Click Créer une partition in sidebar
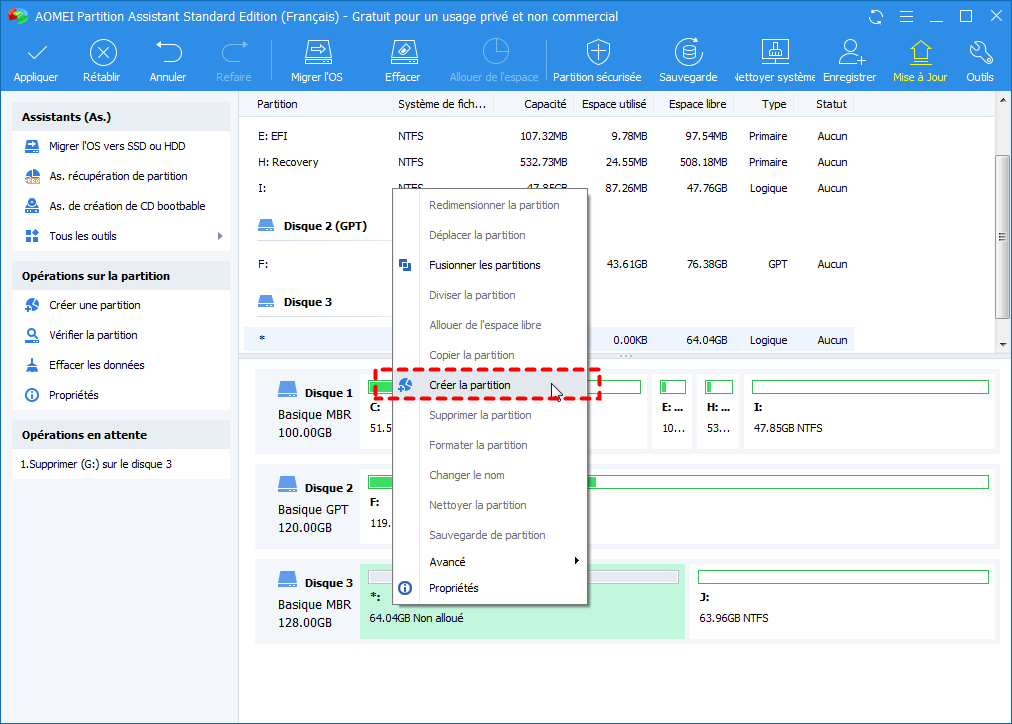The width and height of the screenshot is (1012, 724). 94,305
